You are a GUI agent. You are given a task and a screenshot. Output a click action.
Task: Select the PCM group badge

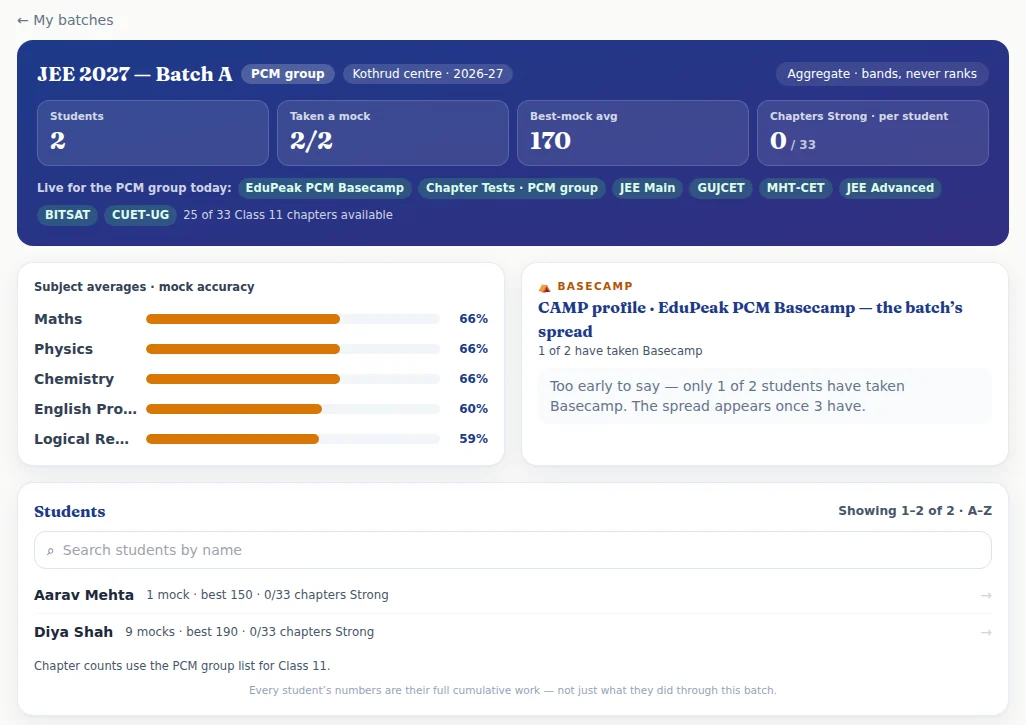(x=288, y=74)
